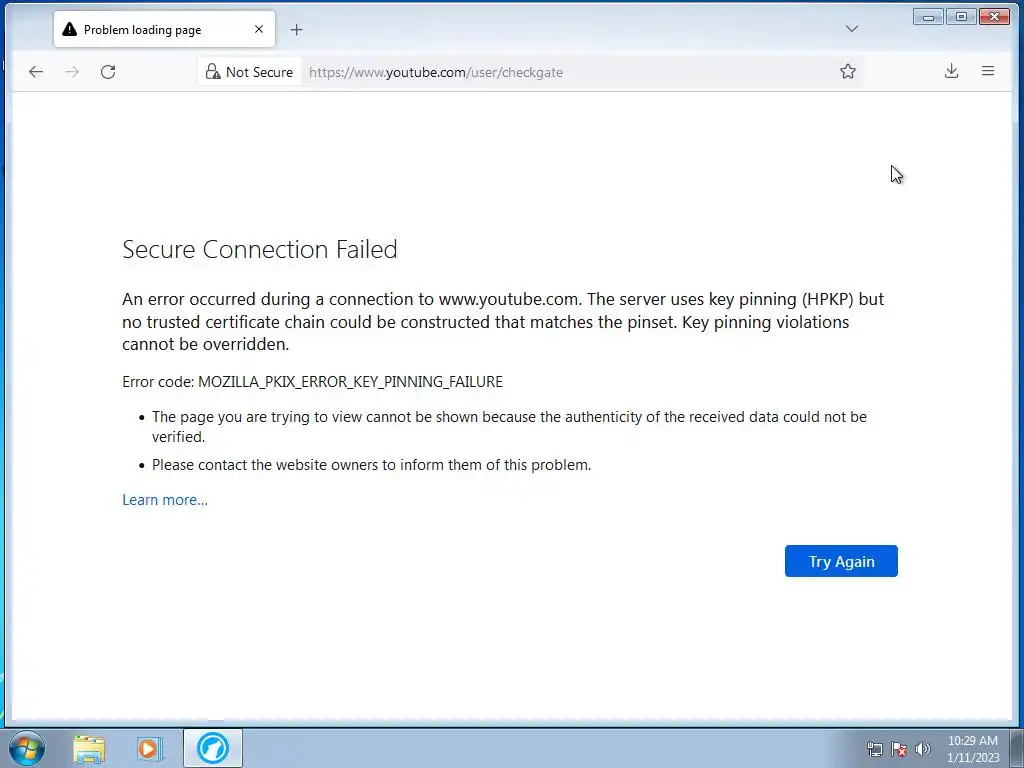
Task: Open the hamburger application menu
Action: pos(988,71)
